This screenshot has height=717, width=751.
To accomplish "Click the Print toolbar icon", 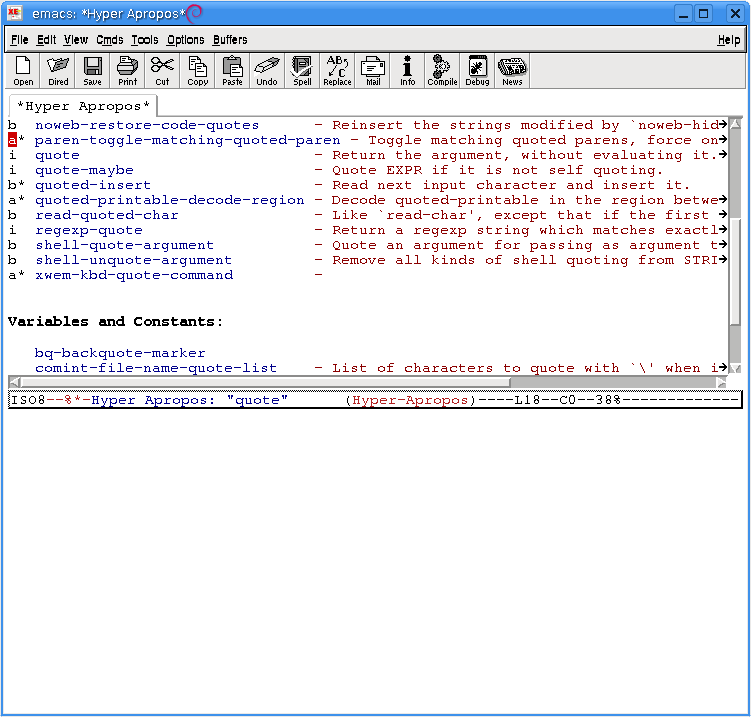I will pyautogui.click(x=127, y=70).
